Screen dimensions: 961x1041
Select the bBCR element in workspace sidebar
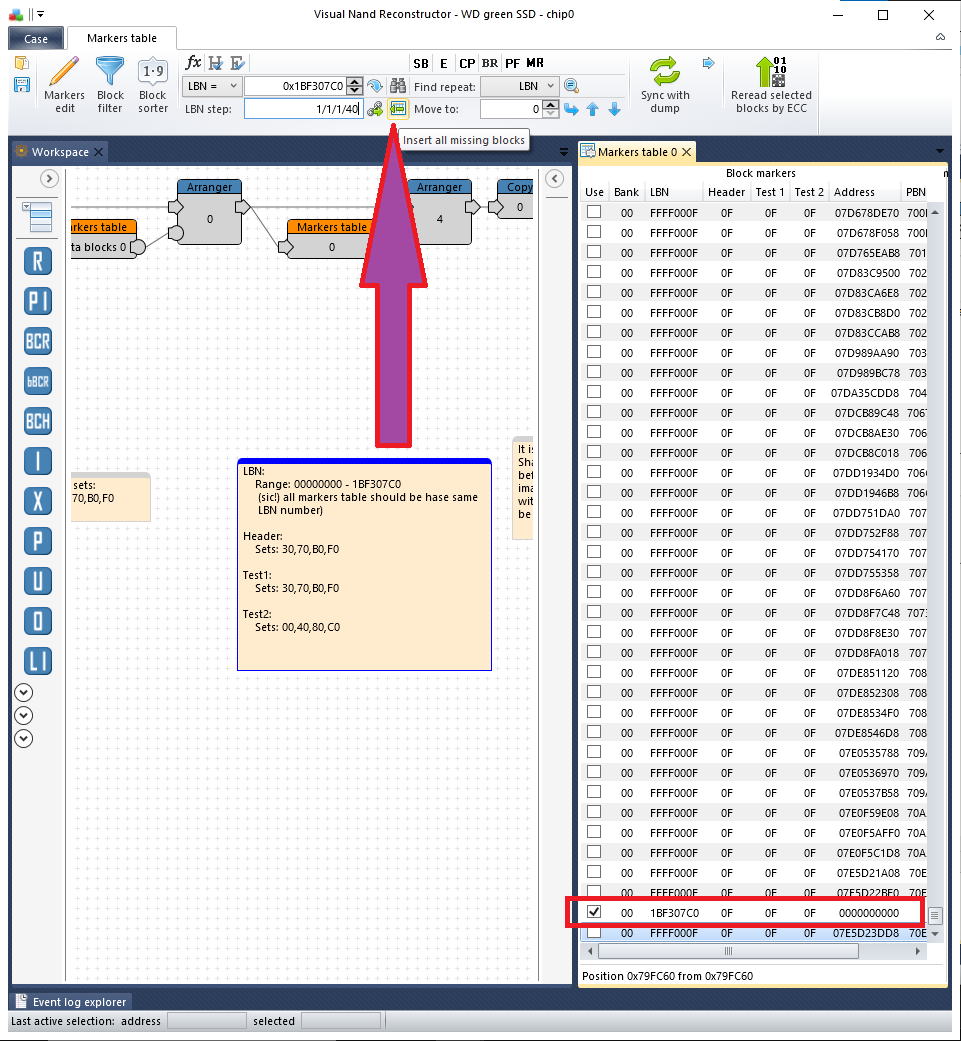coord(38,381)
